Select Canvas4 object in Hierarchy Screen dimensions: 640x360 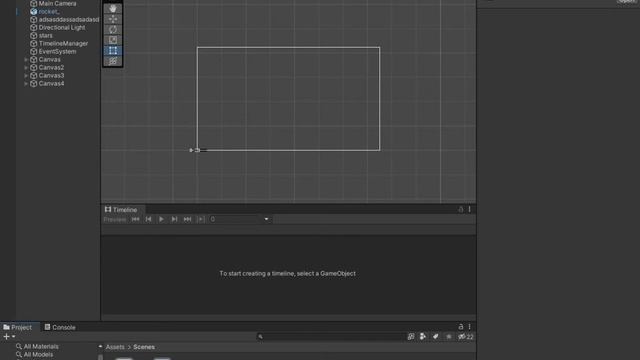point(51,84)
